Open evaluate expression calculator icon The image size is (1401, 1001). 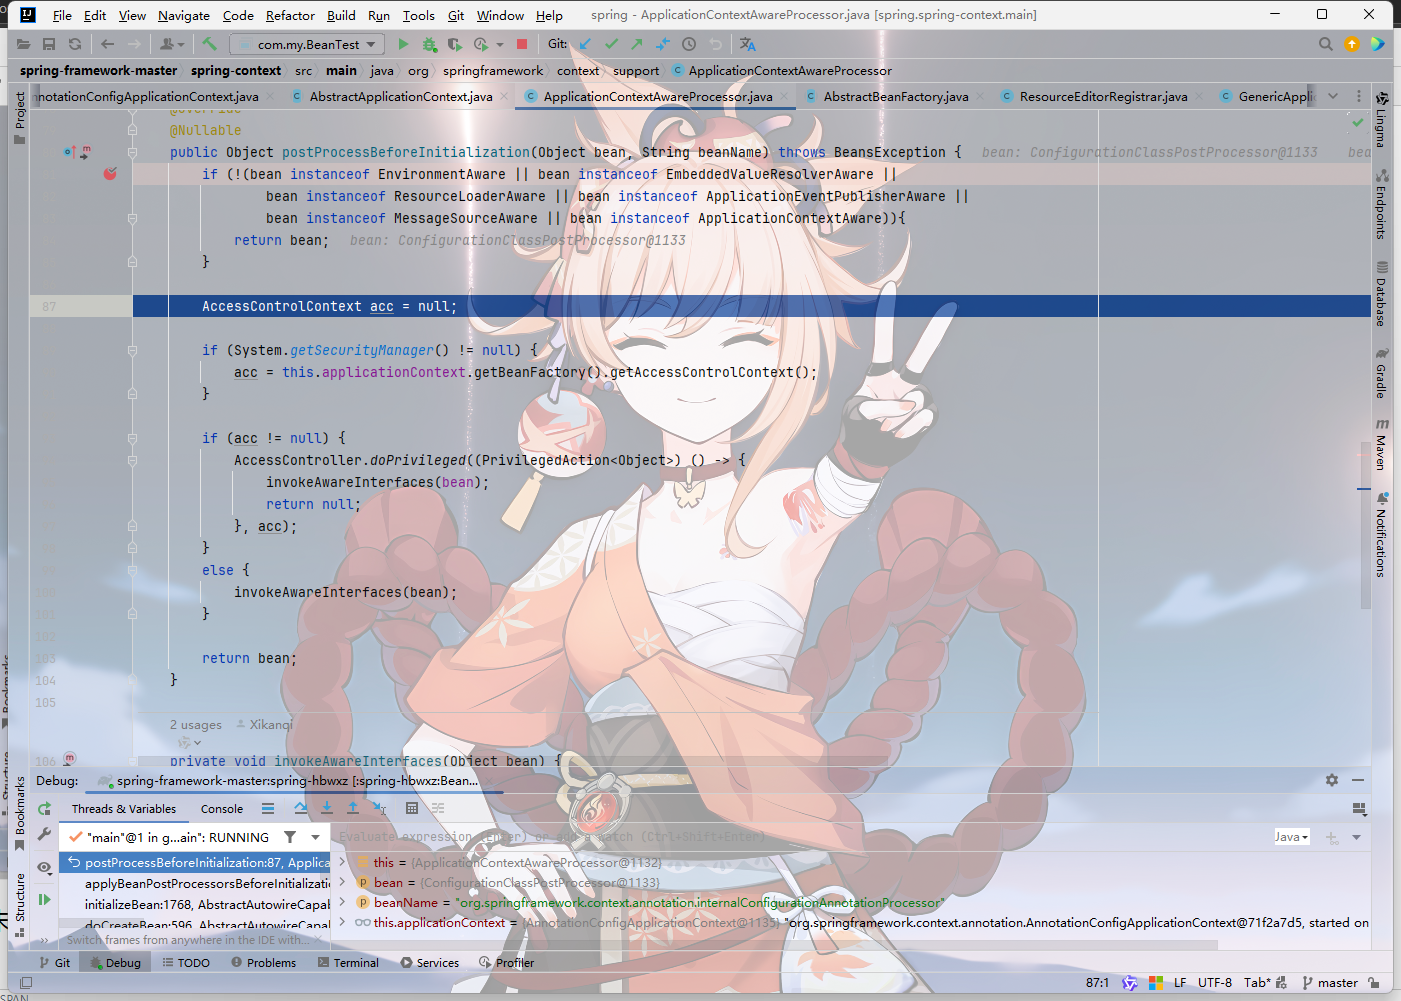point(412,808)
